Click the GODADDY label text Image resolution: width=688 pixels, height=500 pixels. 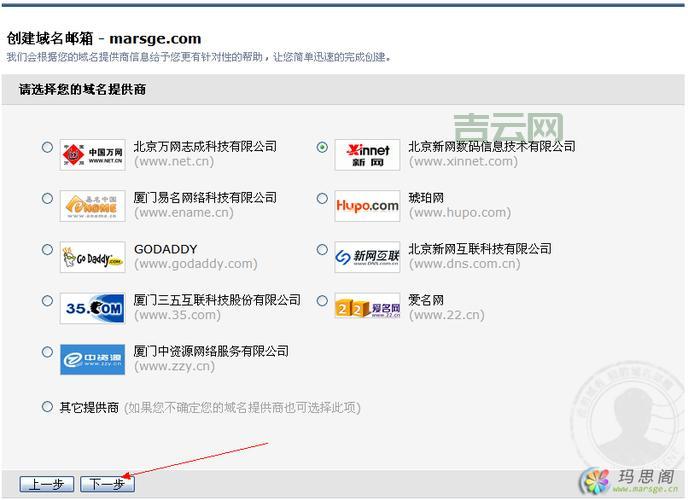tap(165, 249)
